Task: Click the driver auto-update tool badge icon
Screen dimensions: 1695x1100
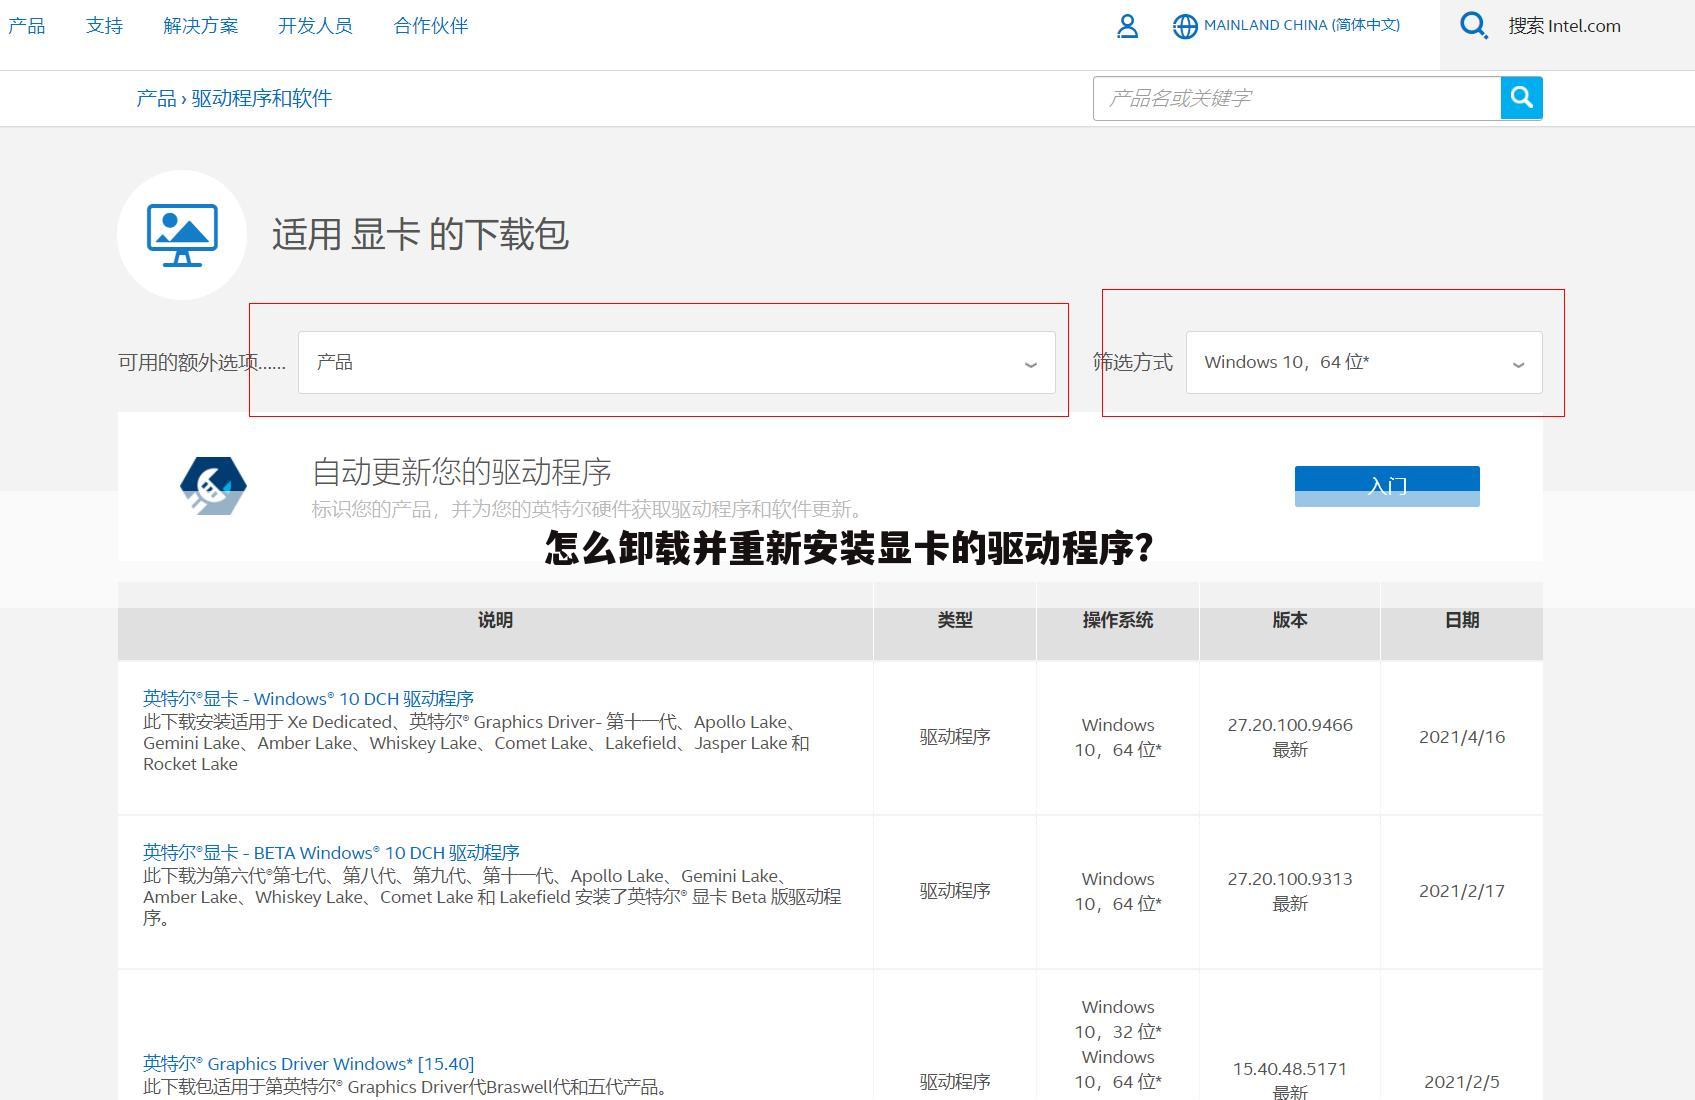Action: point(213,485)
